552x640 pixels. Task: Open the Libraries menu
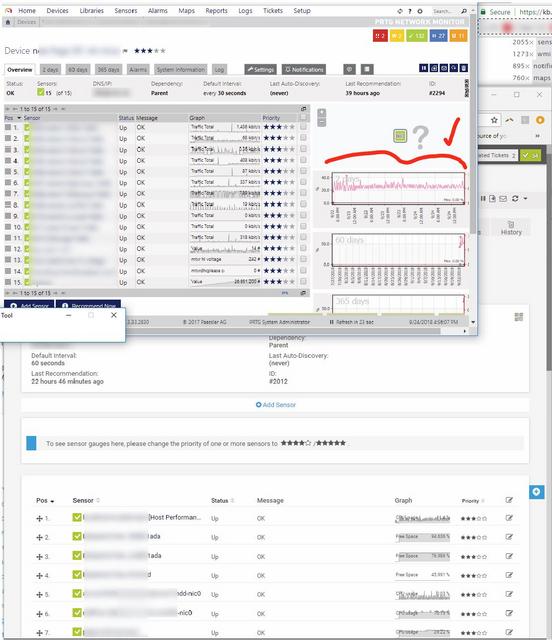(91, 11)
